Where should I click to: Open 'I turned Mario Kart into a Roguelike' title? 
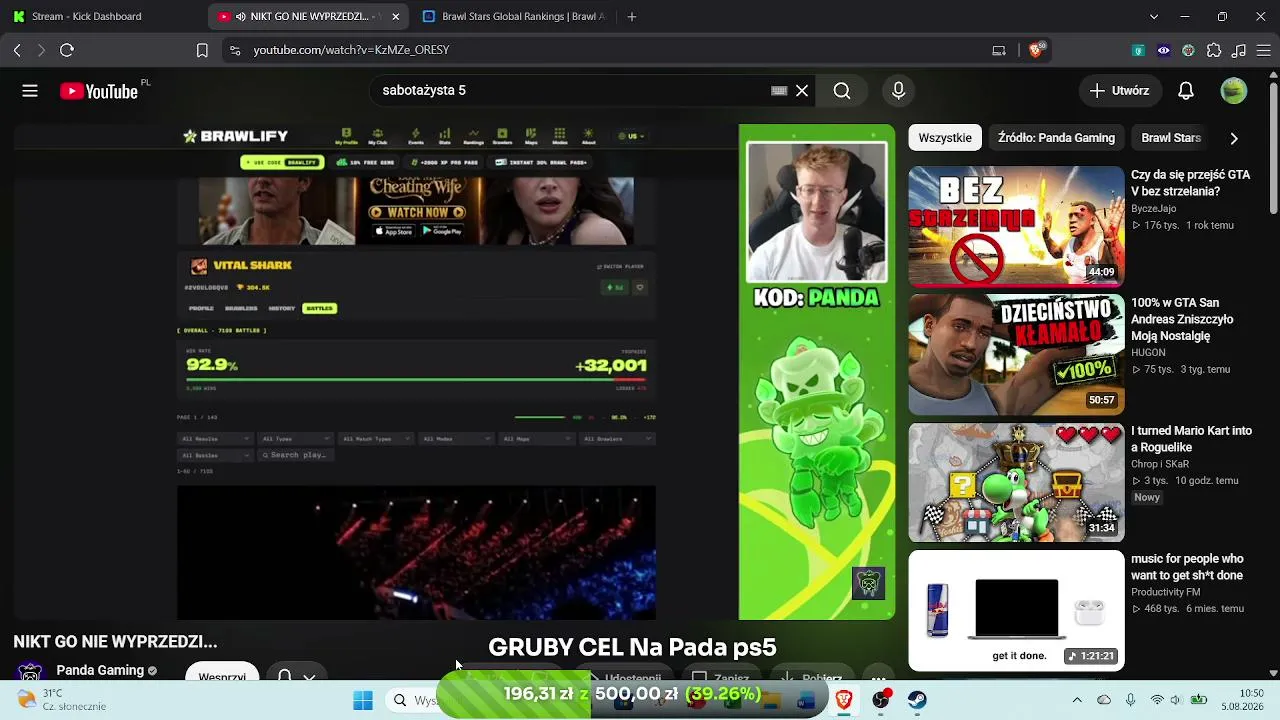pyautogui.click(x=1191, y=439)
